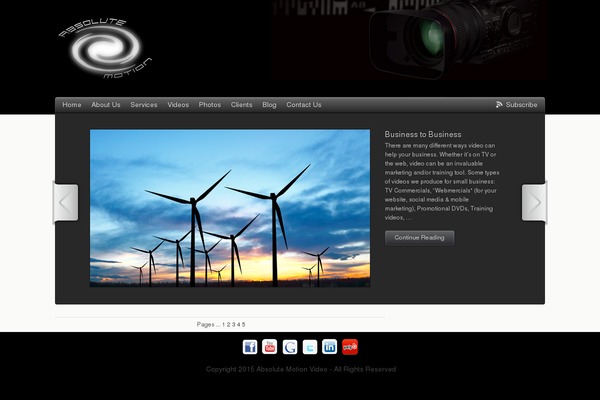
Task: Open the Twitter social icon
Action: click(310, 347)
